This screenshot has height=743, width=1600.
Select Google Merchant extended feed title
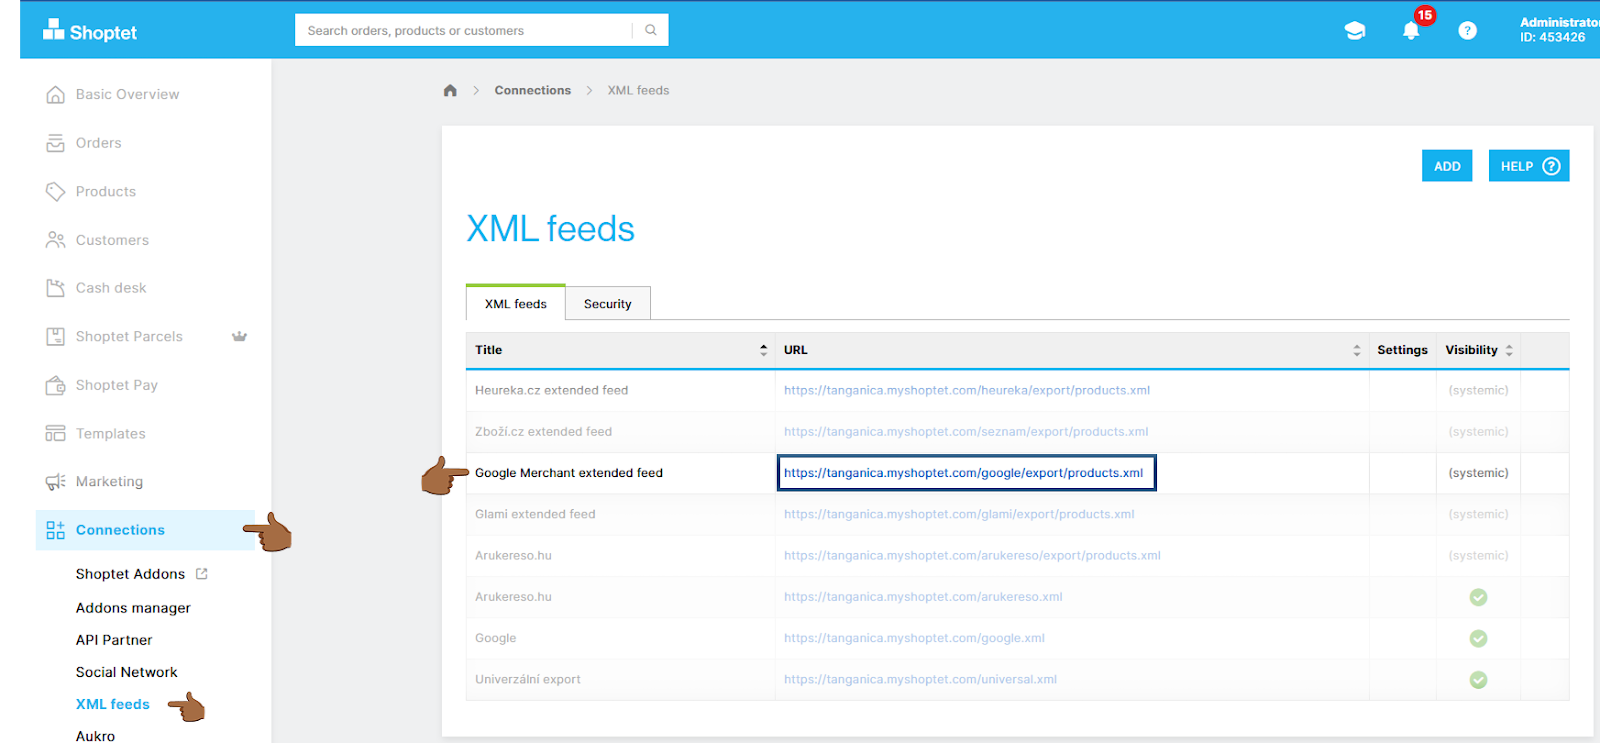tap(569, 473)
